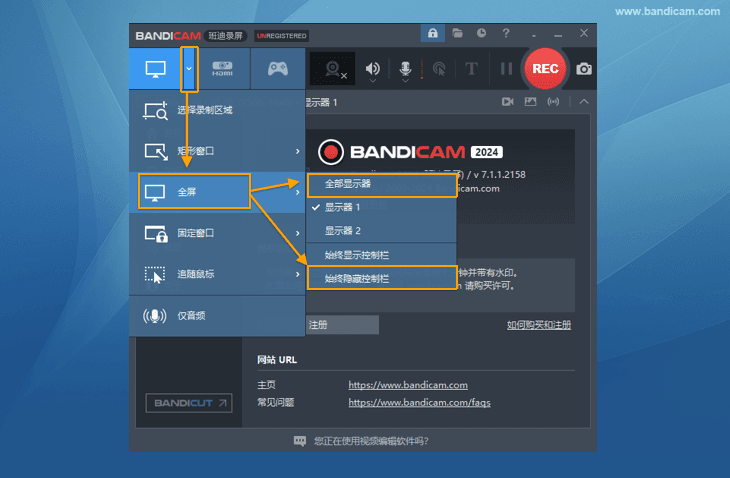Click the 追随鼠标 cursor icon
Screen dimensions: 730x478
coord(155,274)
